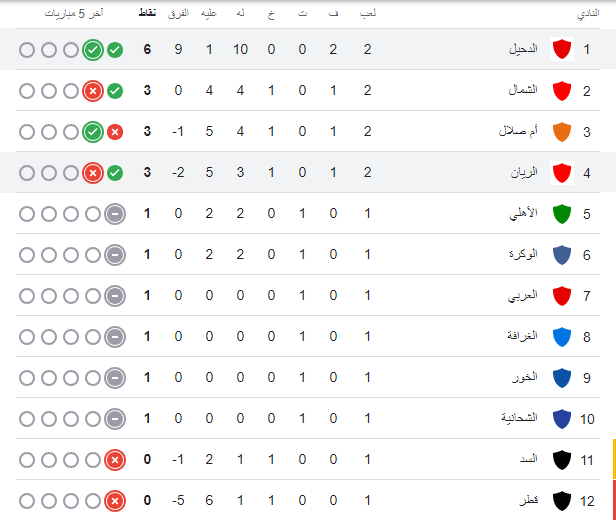This screenshot has width=616, height=531.
Task: Click the points value for الدحيل
Action: (x=147, y=50)
